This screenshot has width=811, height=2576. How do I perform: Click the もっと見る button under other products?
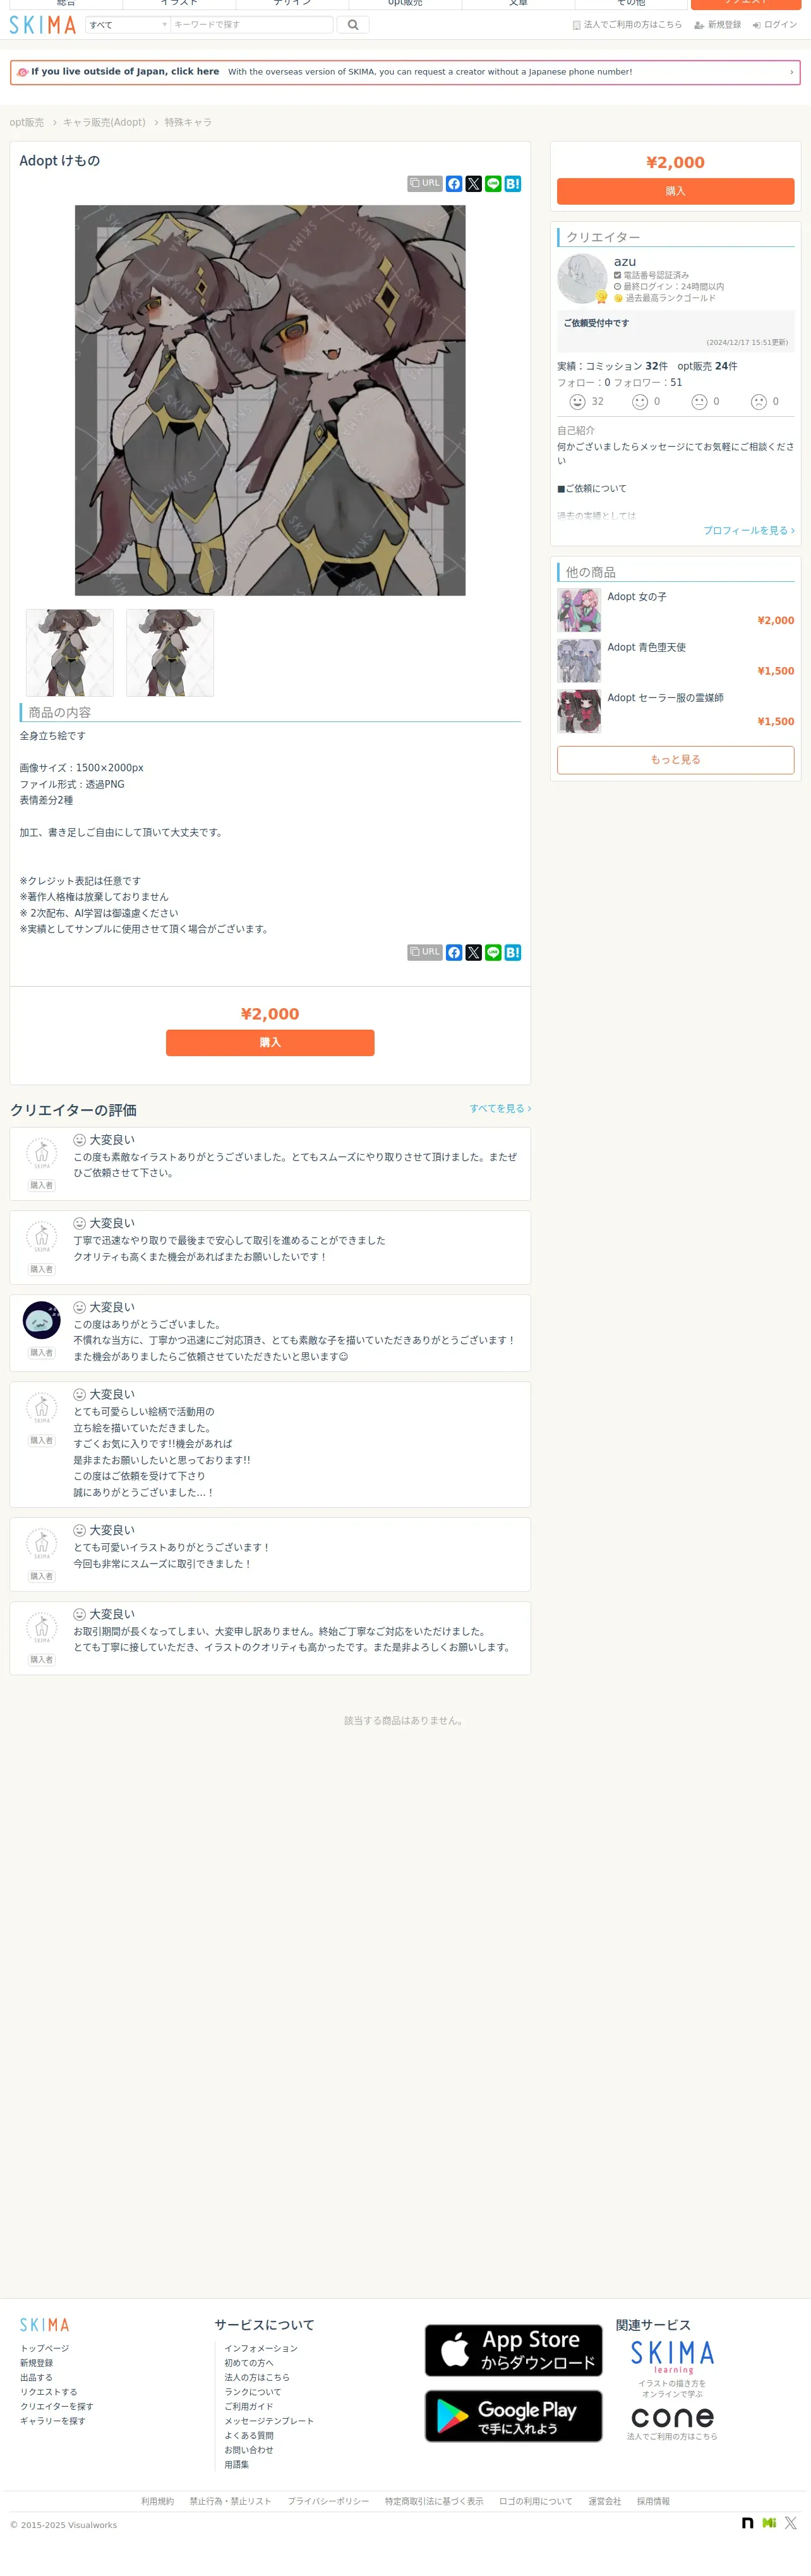676,760
